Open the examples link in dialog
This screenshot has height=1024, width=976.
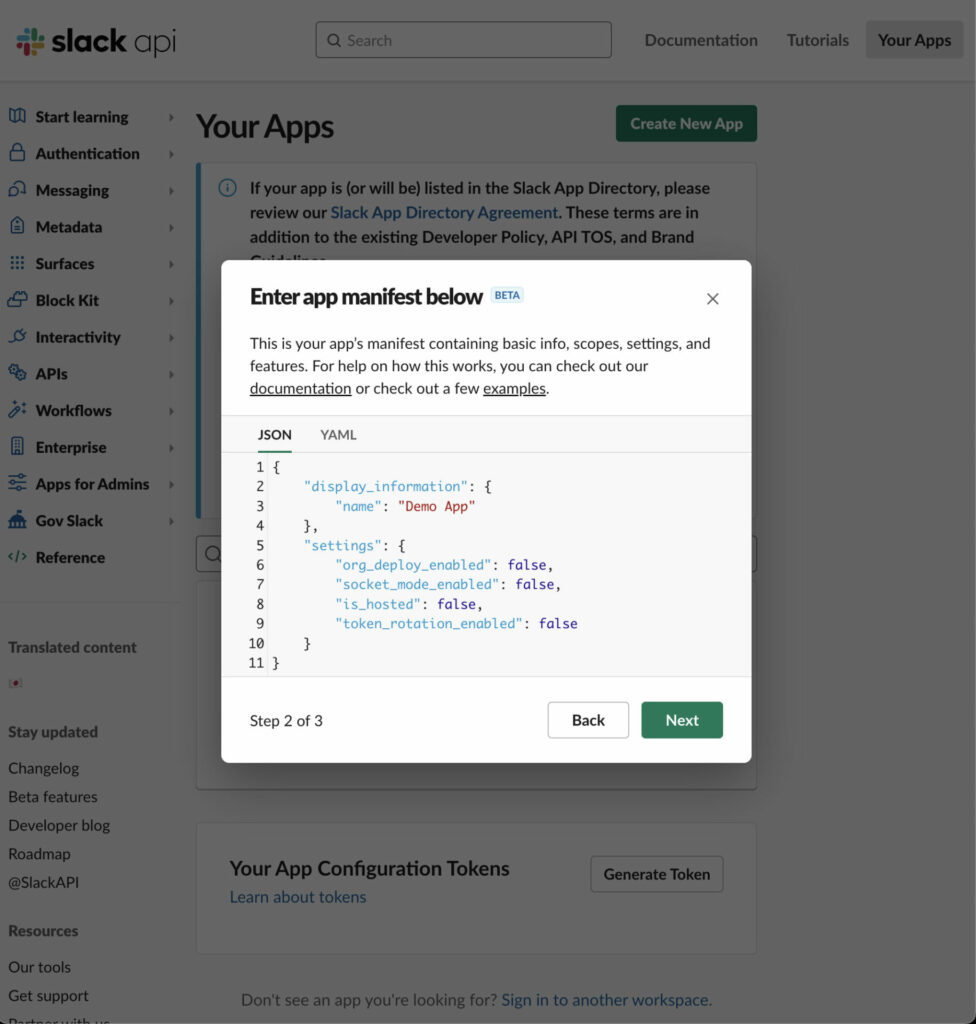pos(514,389)
